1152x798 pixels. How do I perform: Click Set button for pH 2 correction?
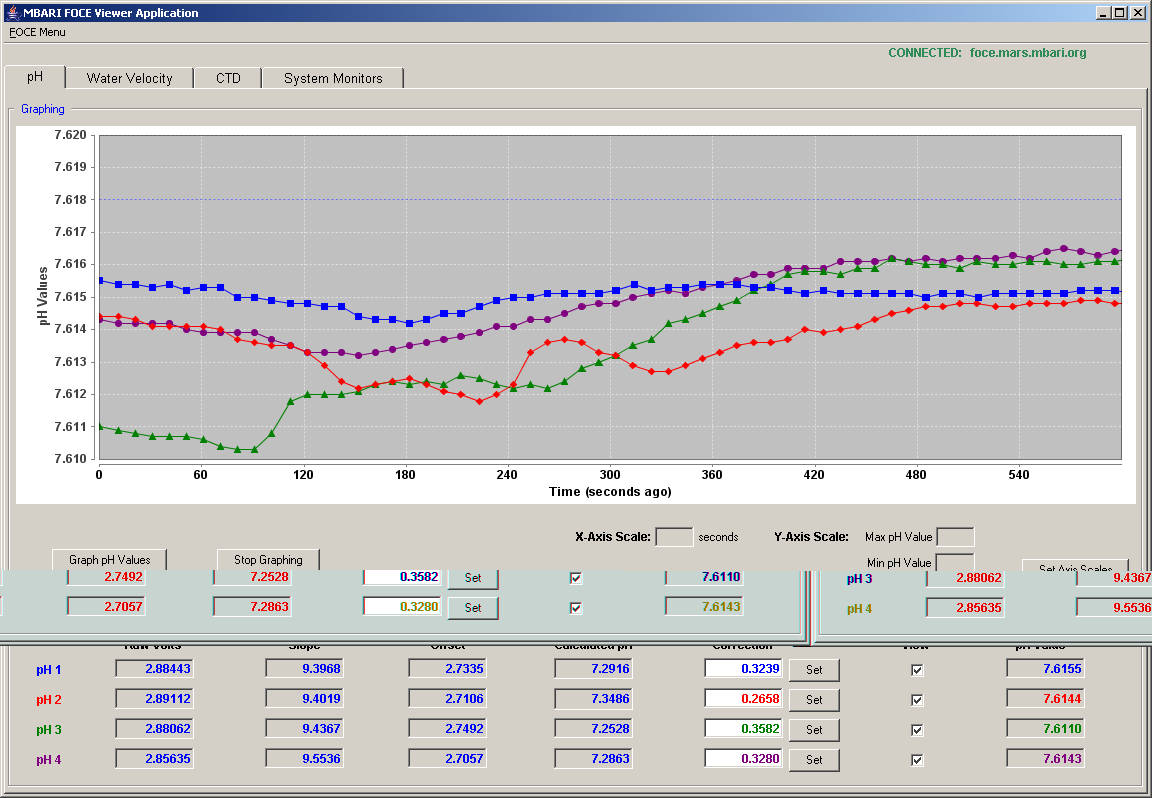pyautogui.click(x=814, y=700)
